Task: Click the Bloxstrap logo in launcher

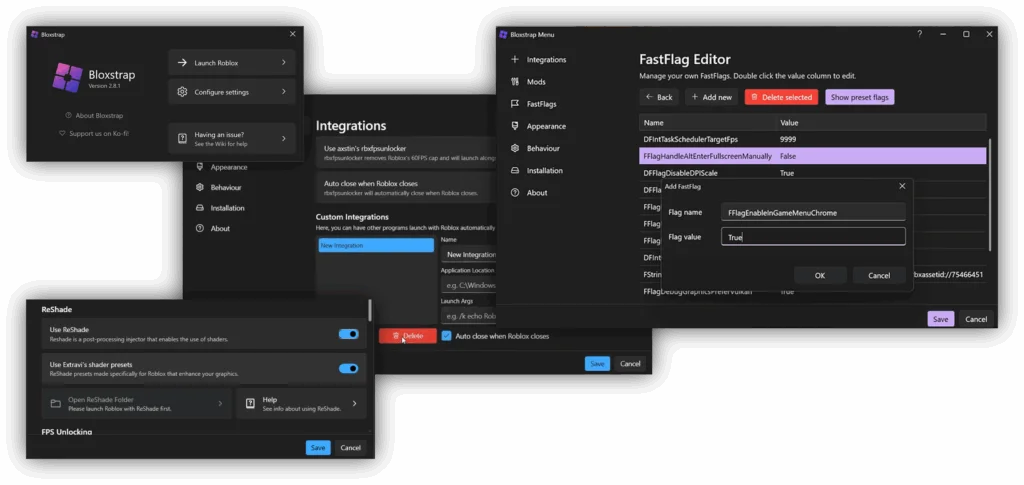Action: [67, 77]
